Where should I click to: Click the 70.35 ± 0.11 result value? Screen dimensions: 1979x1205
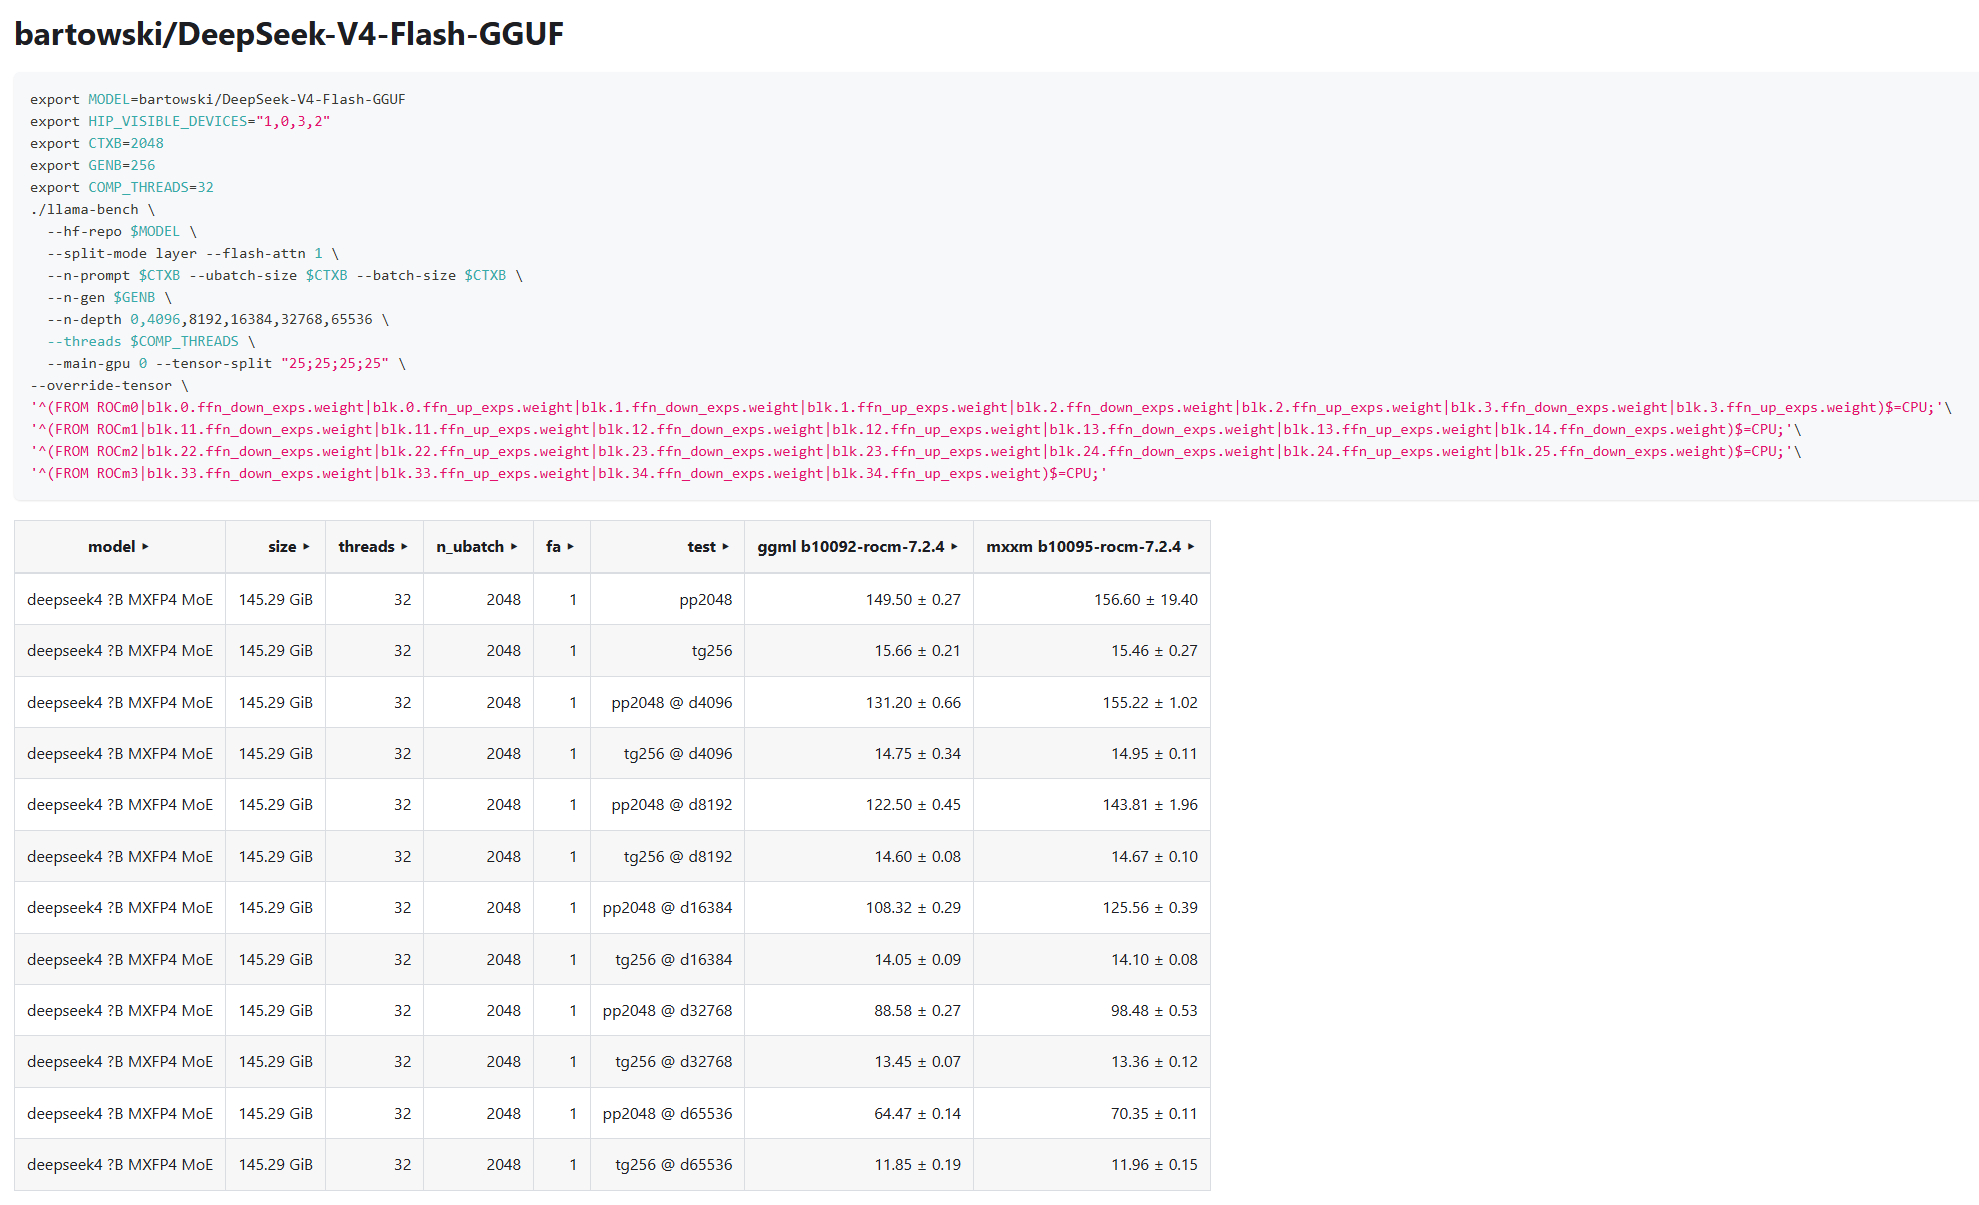click(1155, 1114)
